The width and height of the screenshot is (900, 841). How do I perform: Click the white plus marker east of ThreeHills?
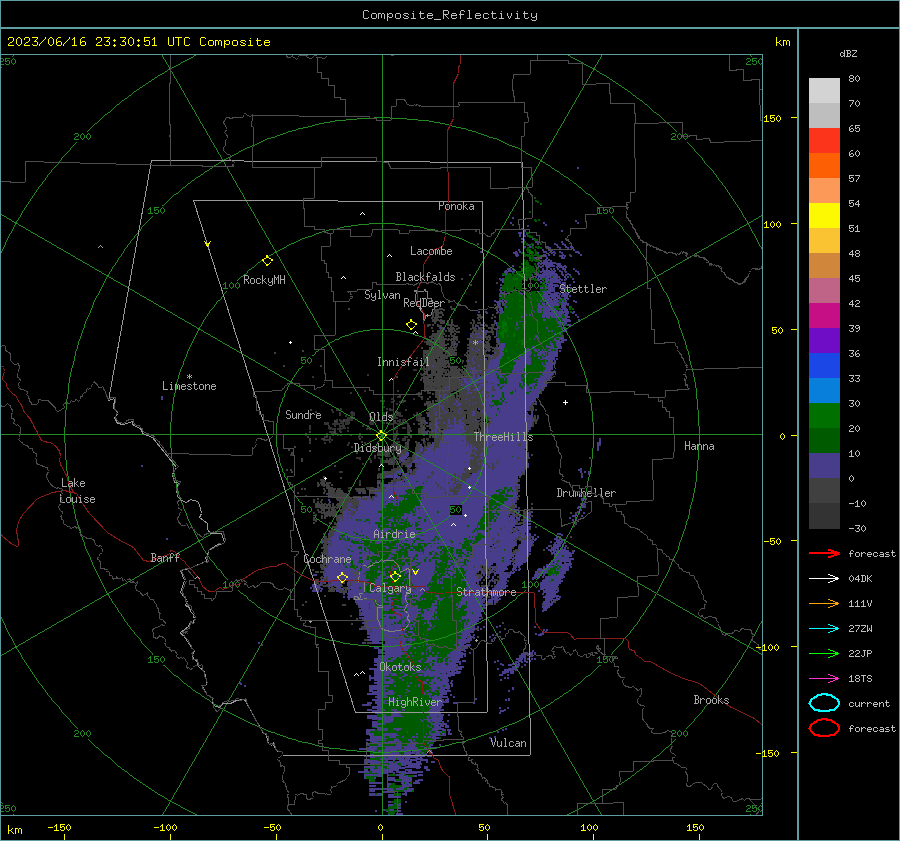[x=565, y=402]
